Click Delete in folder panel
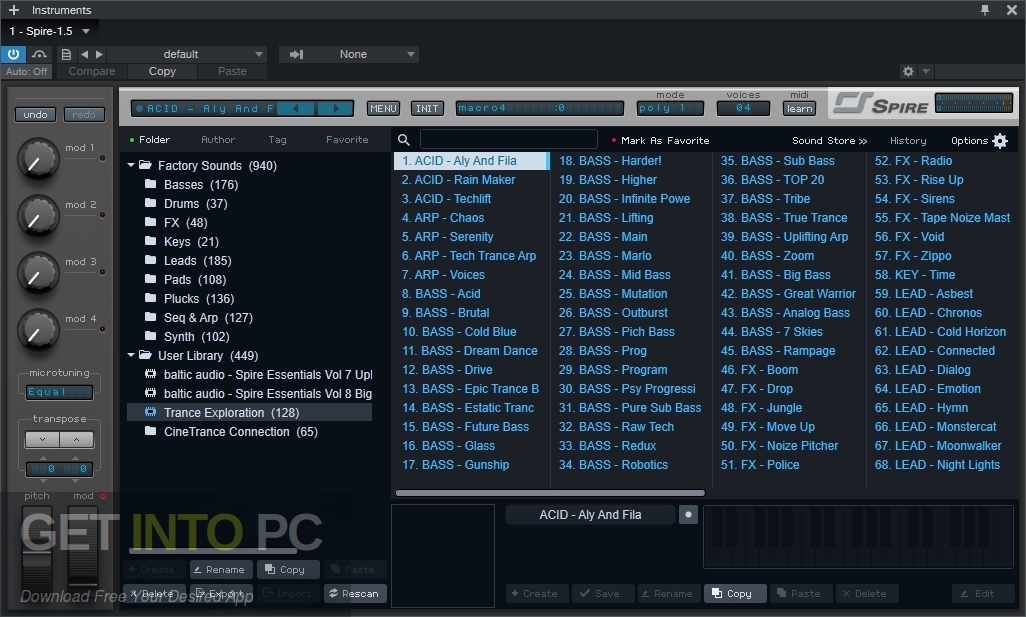The width and height of the screenshot is (1026, 617). click(x=155, y=593)
